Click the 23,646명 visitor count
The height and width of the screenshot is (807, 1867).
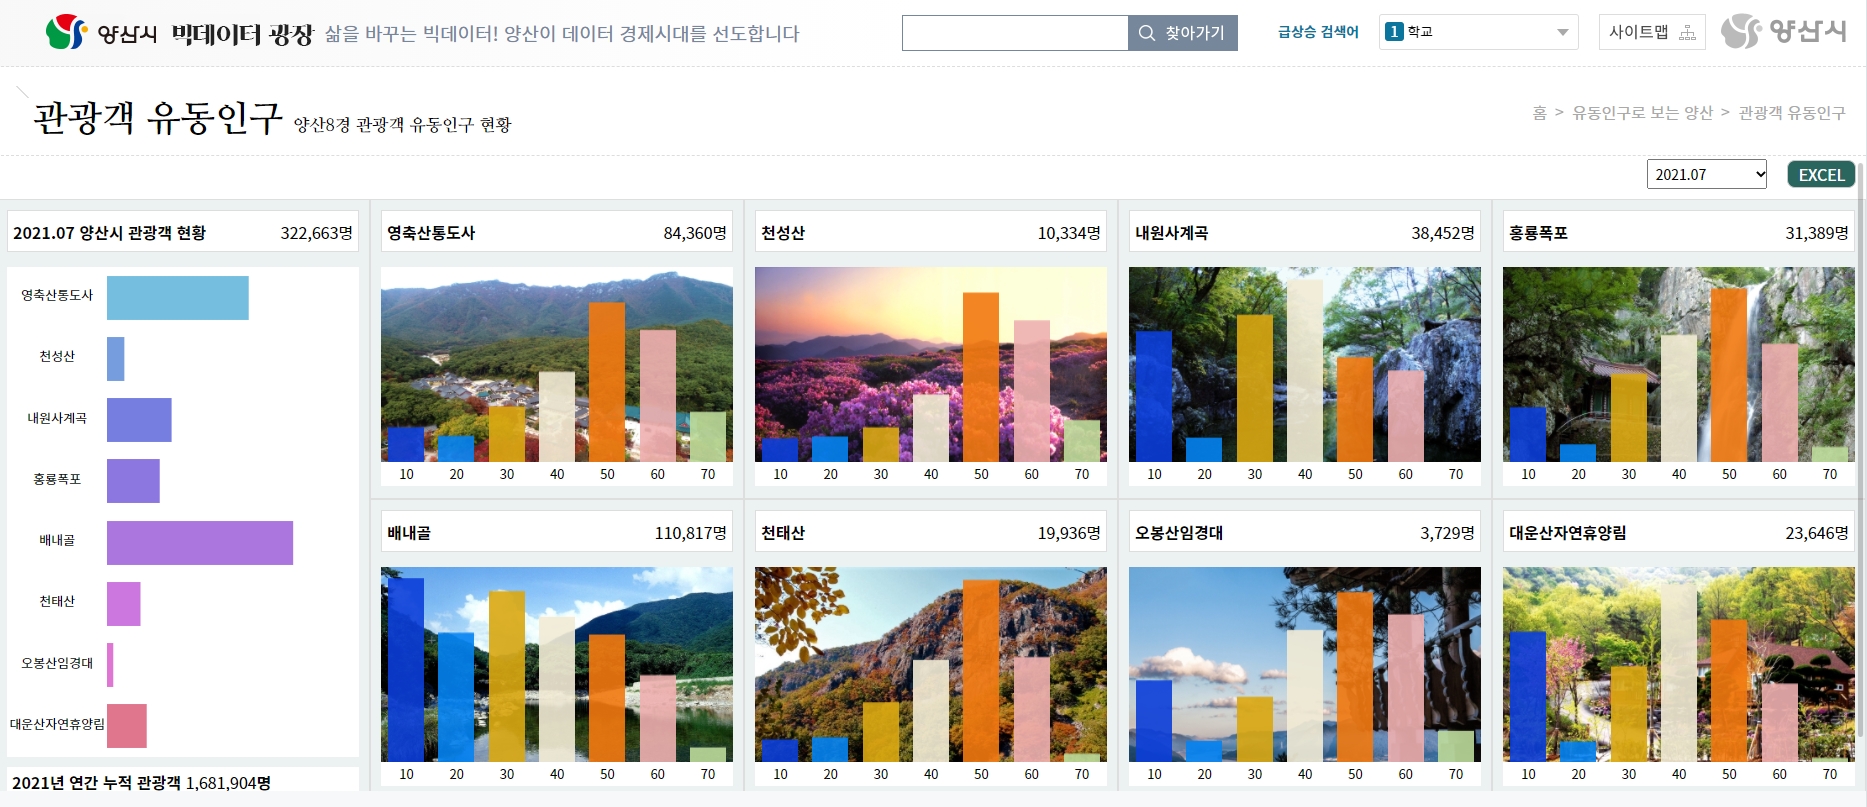pos(1817,533)
